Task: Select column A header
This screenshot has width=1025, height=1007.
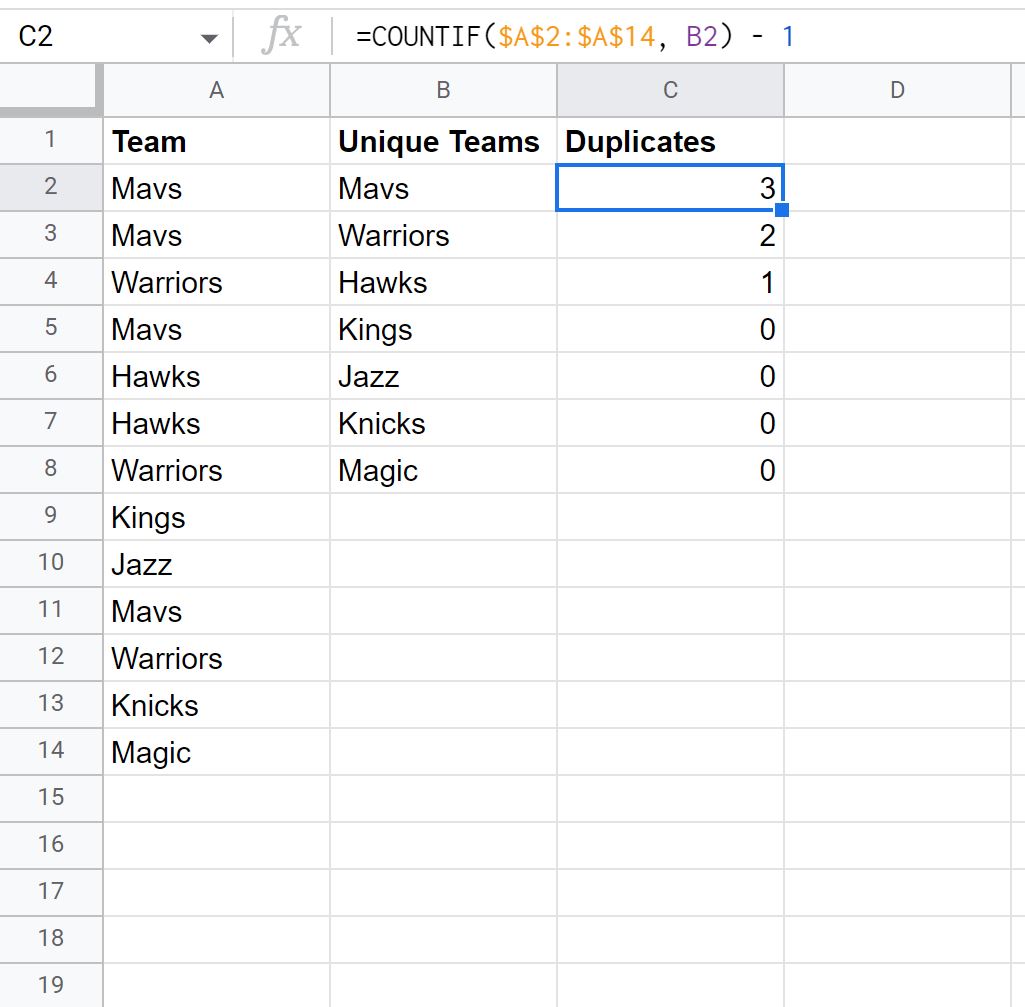Action: point(216,90)
